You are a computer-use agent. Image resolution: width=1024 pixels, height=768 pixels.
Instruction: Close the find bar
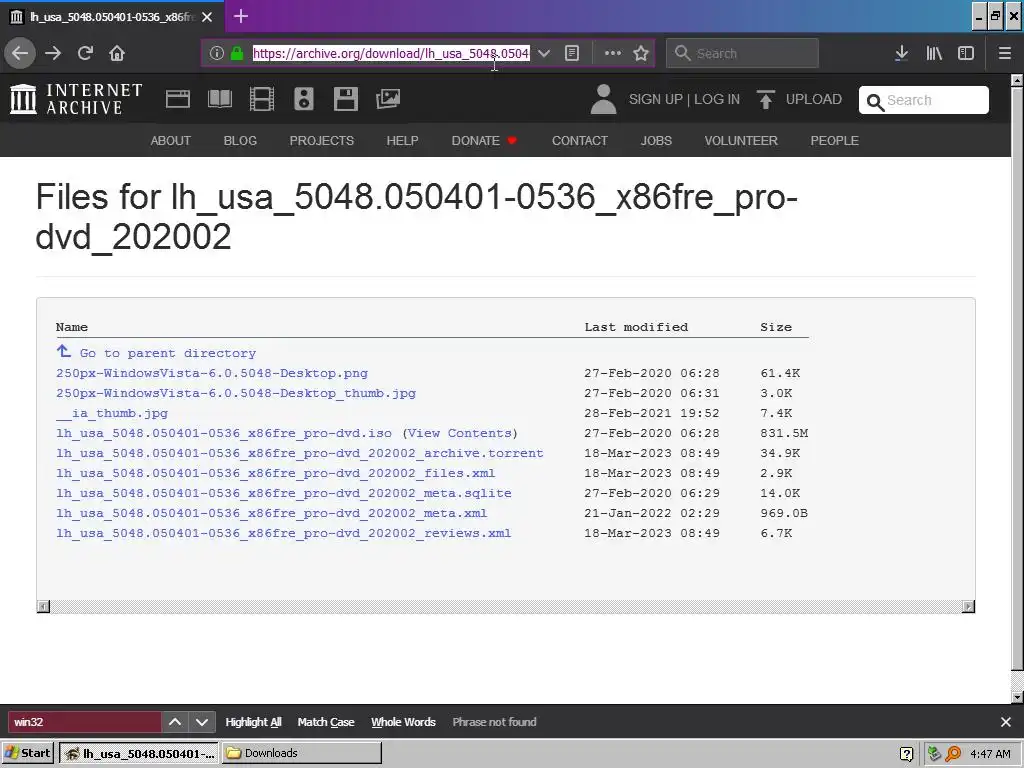(x=1006, y=722)
